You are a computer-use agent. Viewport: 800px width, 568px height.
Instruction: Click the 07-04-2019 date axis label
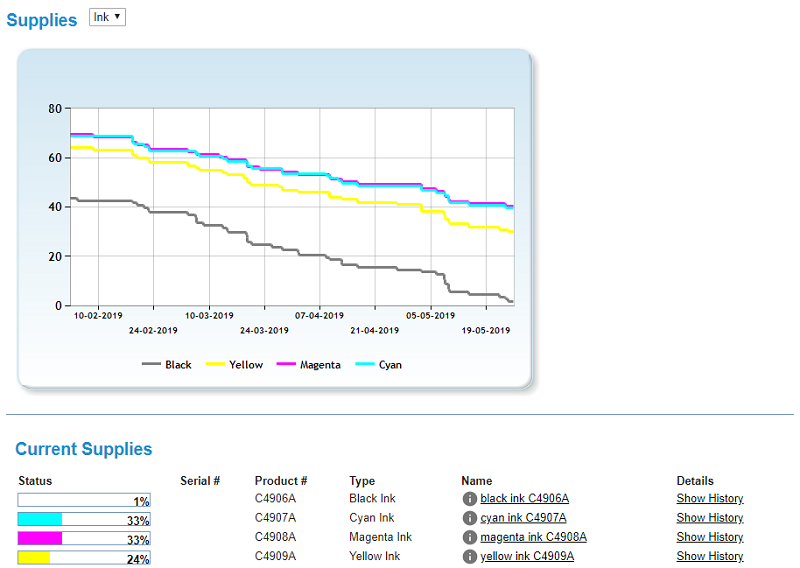[x=319, y=316]
